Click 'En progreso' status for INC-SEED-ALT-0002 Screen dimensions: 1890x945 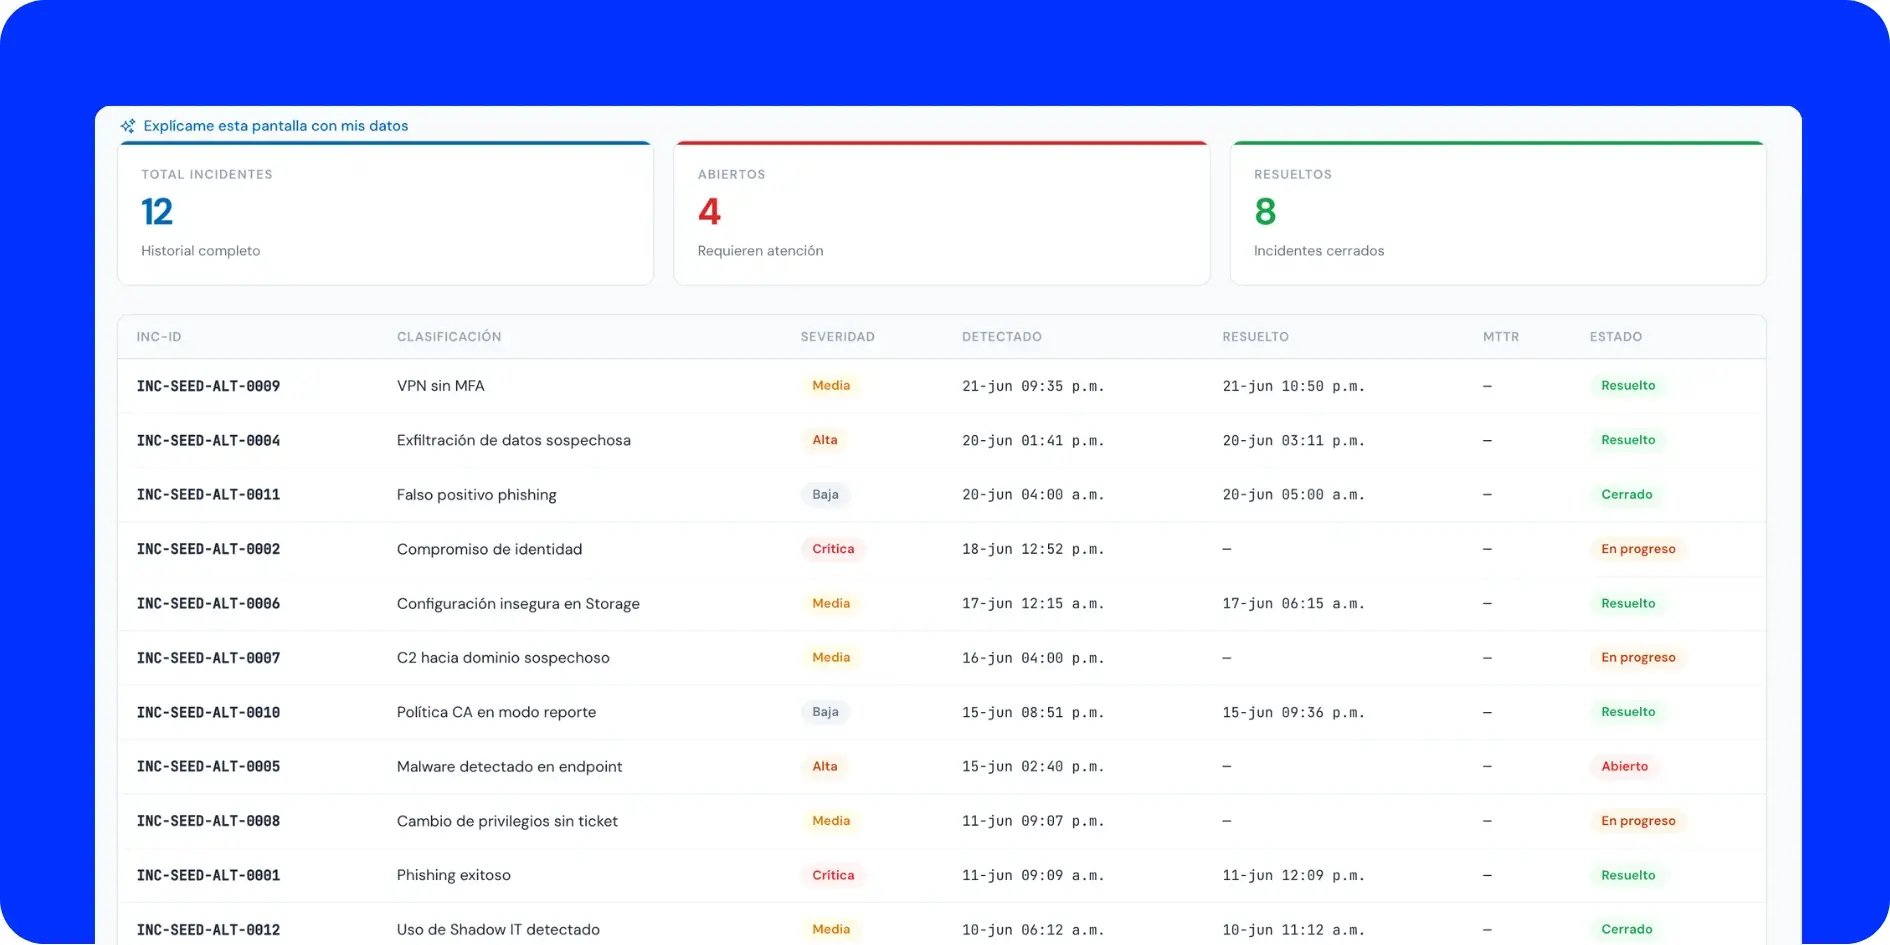click(x=1638, y=549)
